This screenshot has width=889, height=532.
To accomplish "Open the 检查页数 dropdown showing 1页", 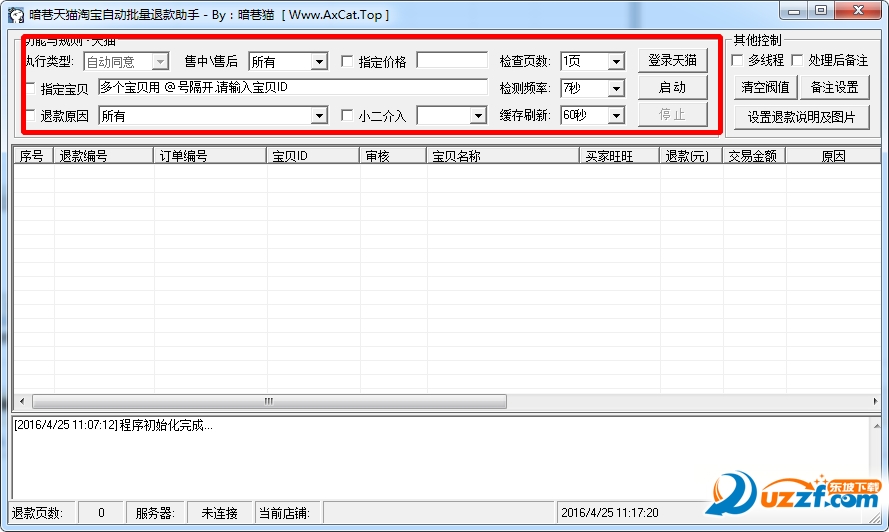I will [592, 61].
